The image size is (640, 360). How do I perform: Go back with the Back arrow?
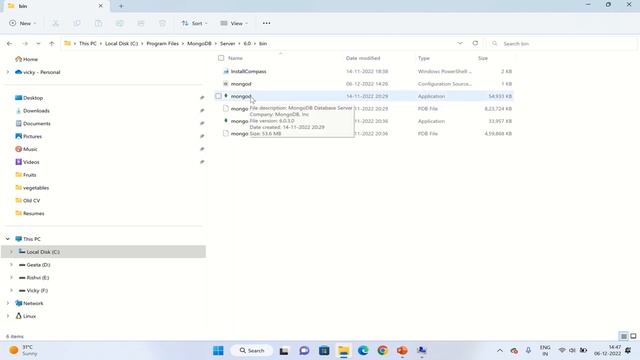pyautogui.click(x=9, y=43)
